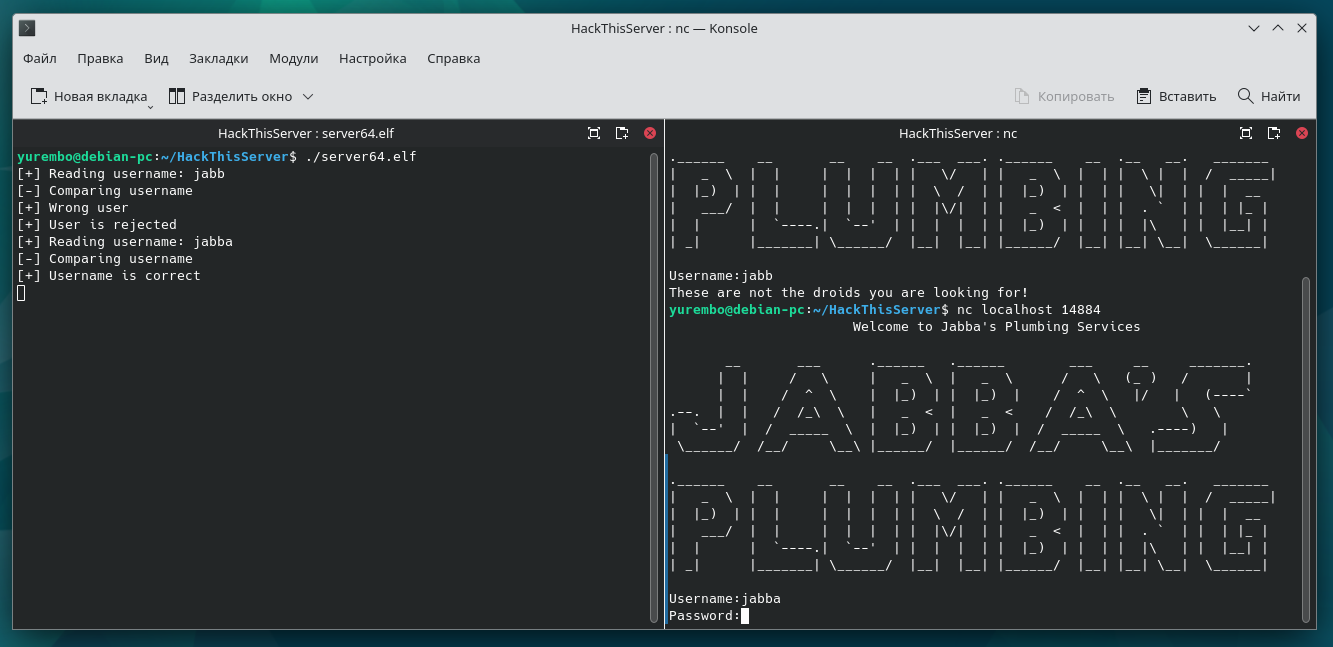The width and height of the screenshot is (1333, 647).
Task: Expand the split view dropdown chevron
Action: click(308, 96)
